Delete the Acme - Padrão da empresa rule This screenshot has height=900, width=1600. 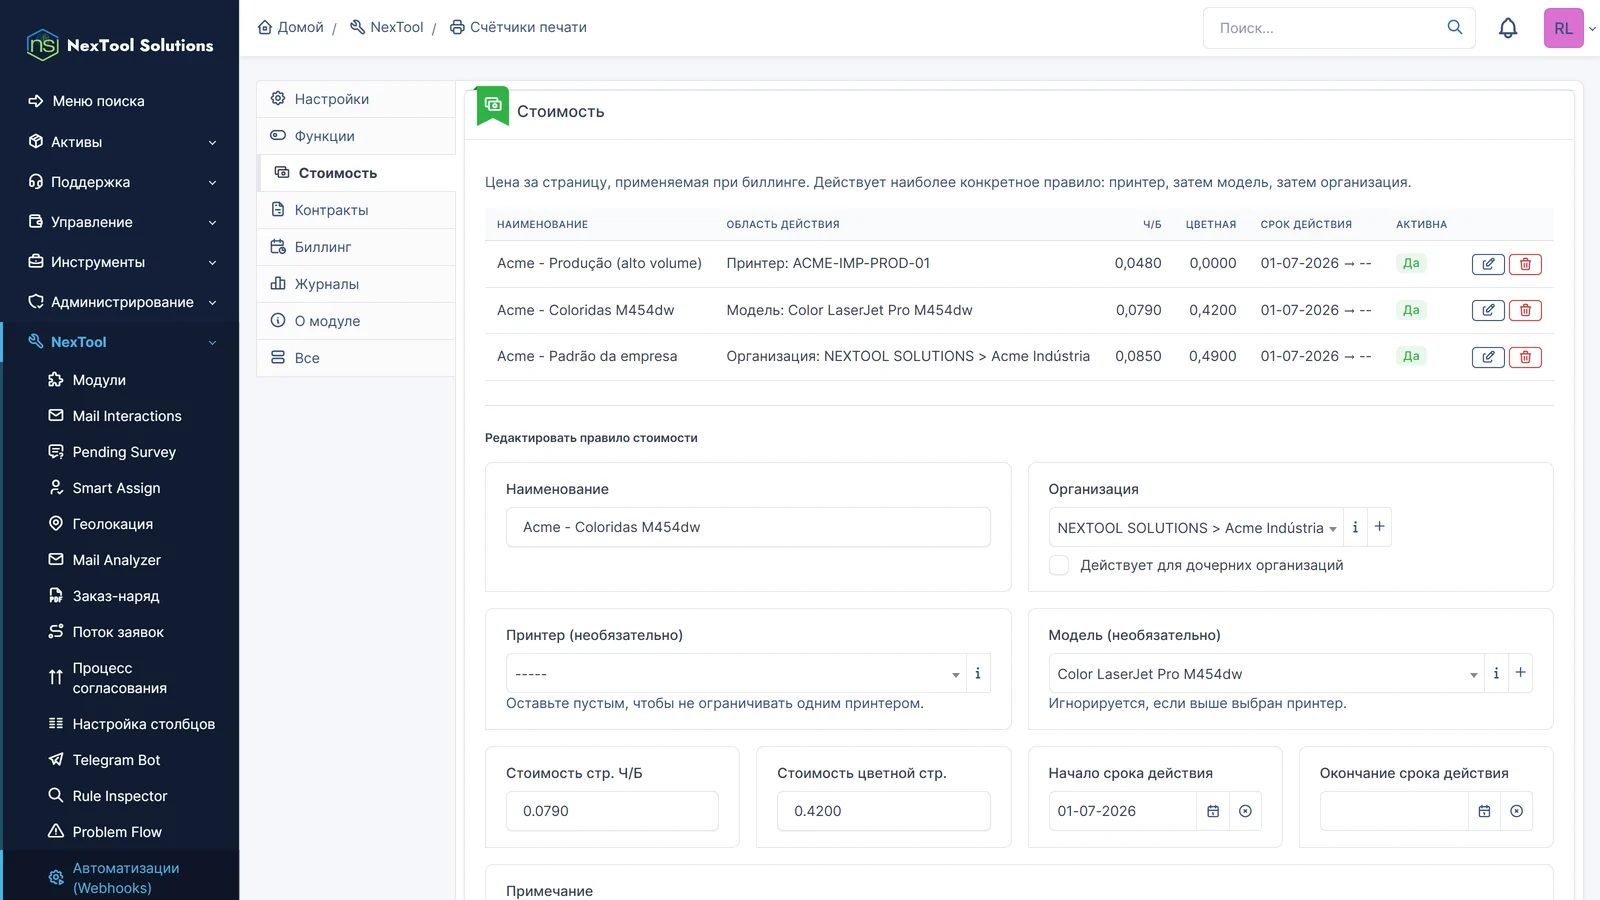pos(1525,357)
